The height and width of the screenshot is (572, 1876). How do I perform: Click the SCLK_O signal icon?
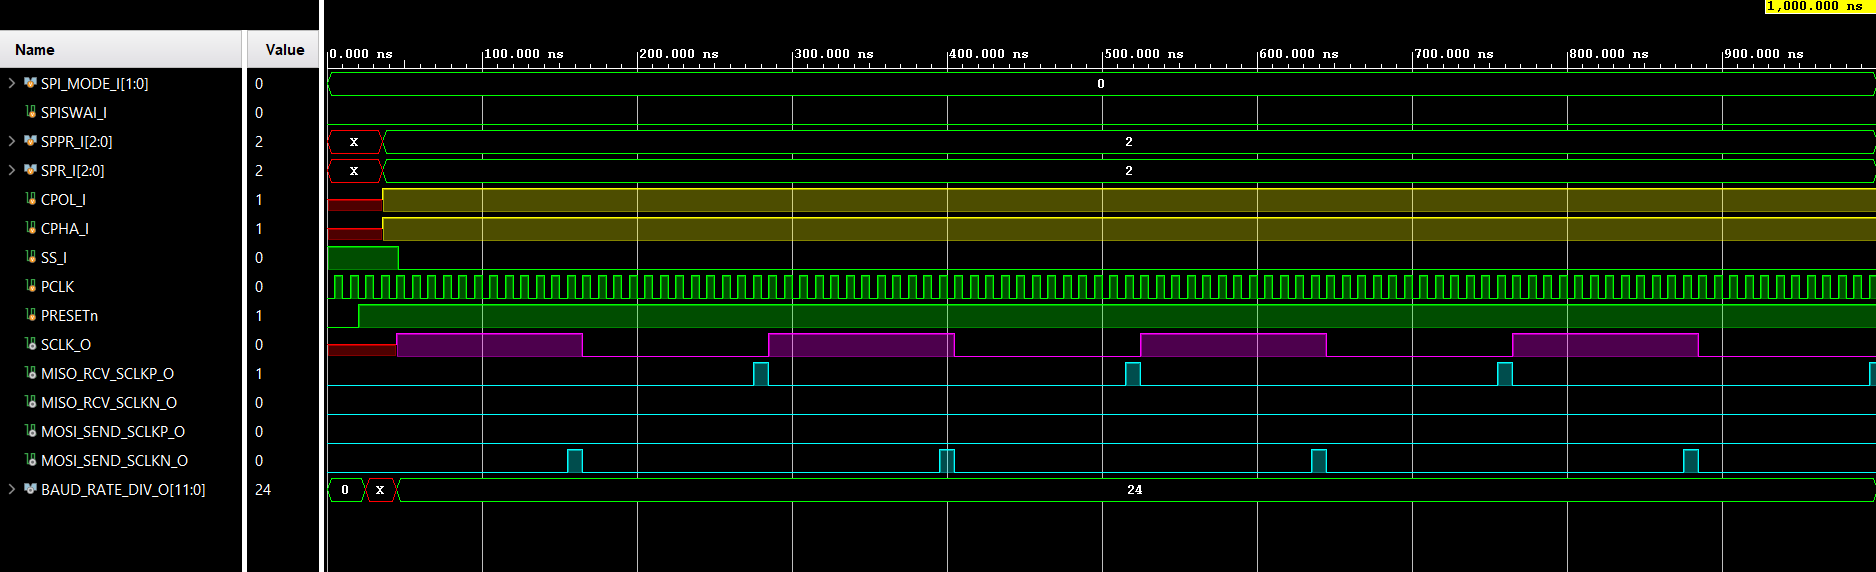[x=30, y=345]
